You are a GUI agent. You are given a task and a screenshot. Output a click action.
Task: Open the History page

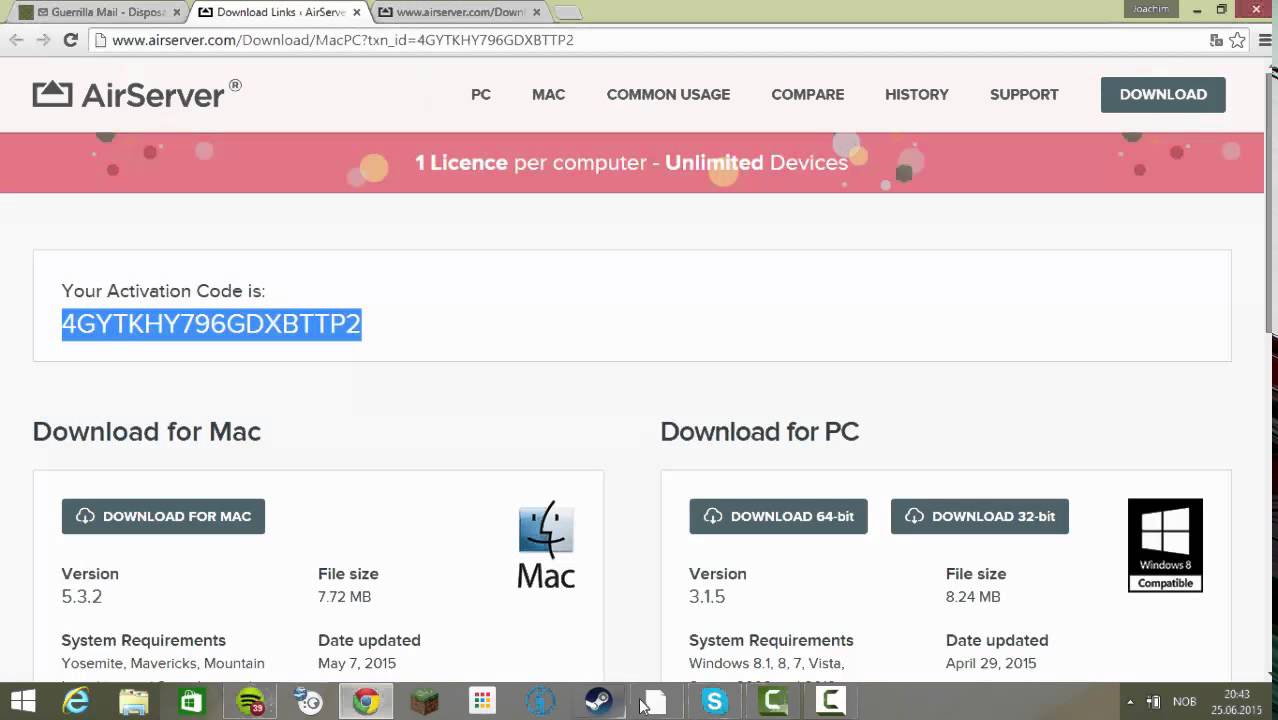(x=916, y=94)
